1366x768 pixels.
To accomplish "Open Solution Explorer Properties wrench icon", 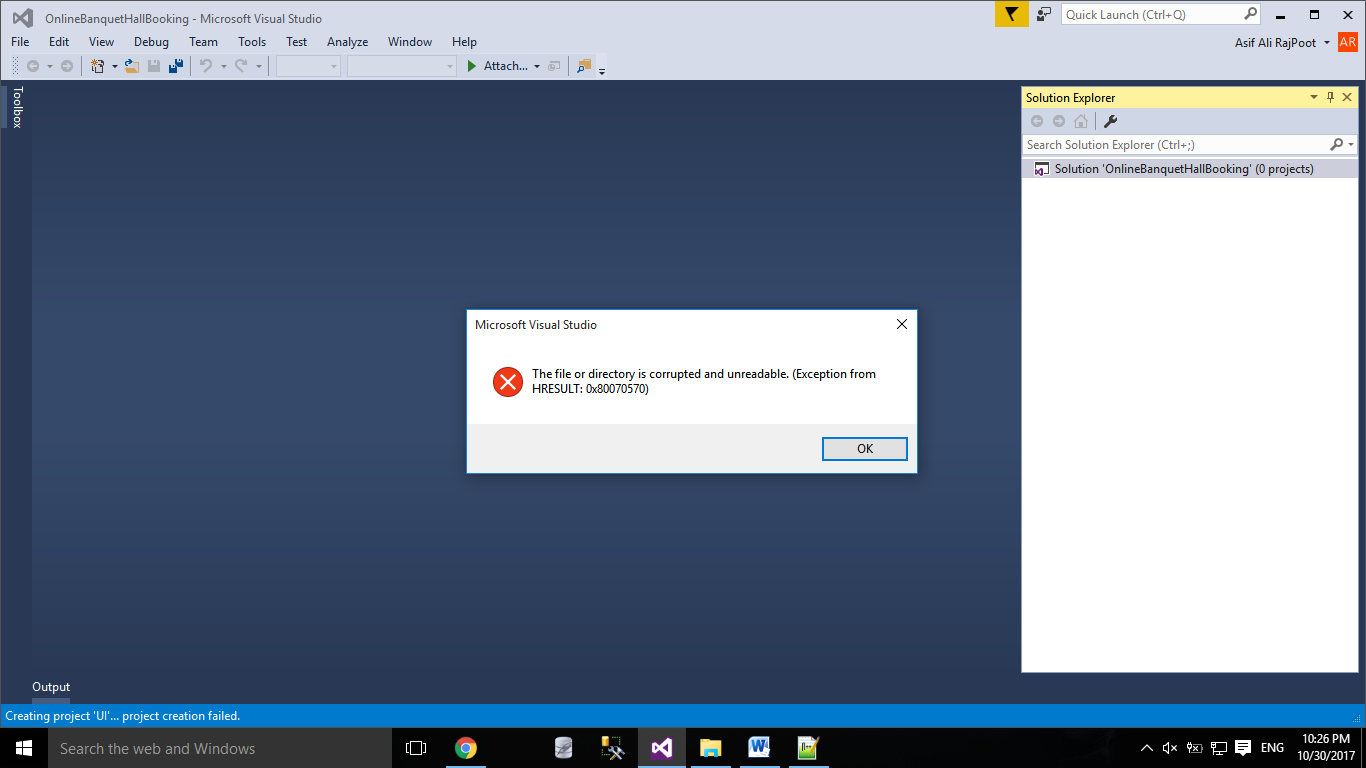I will coord(1110,121).
